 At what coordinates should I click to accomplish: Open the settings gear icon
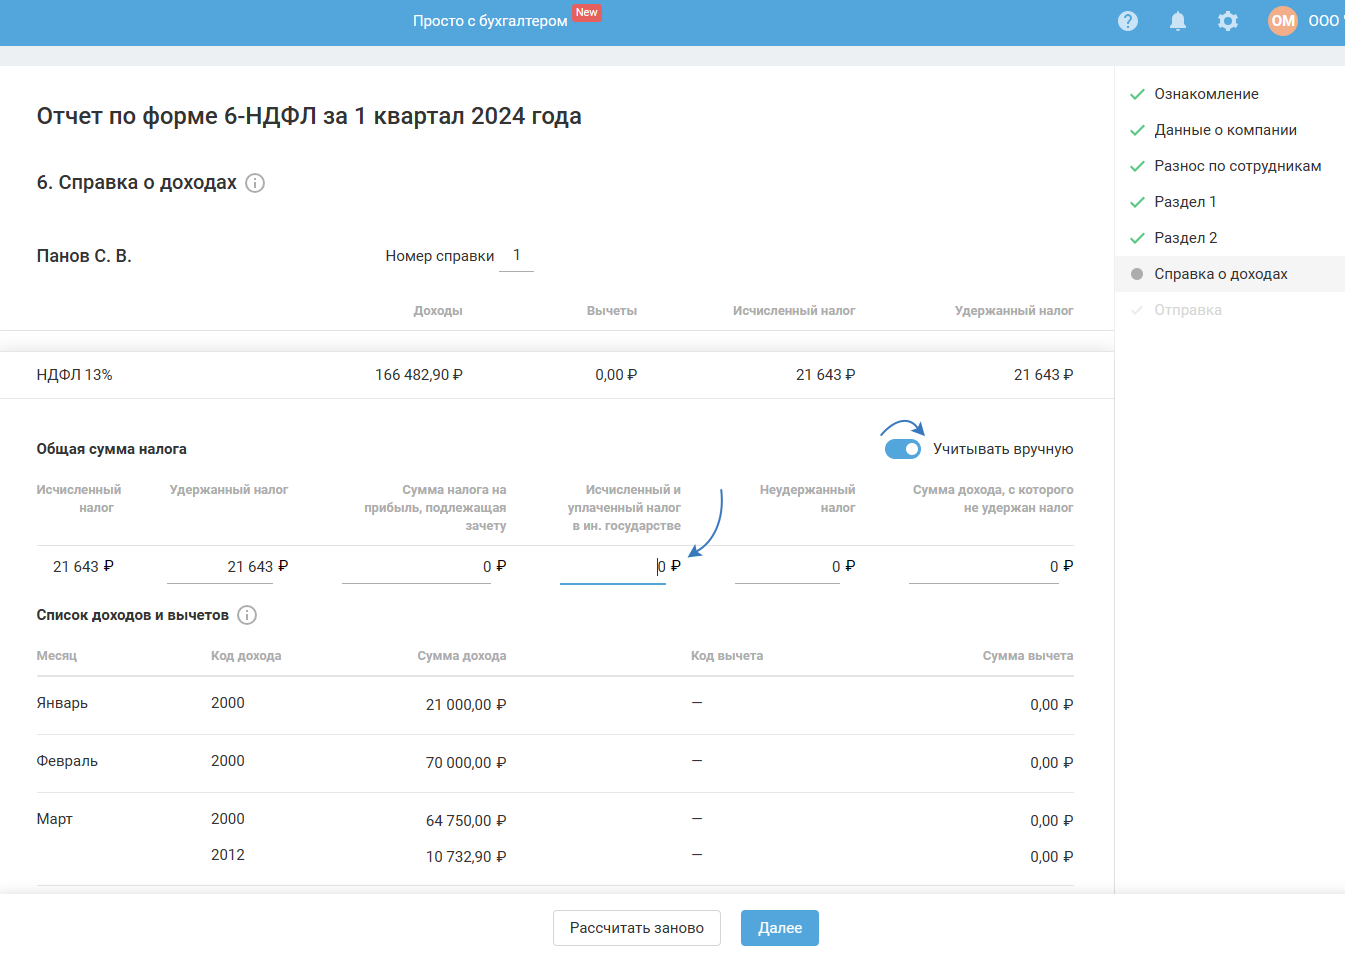(x=1228, y=21)
